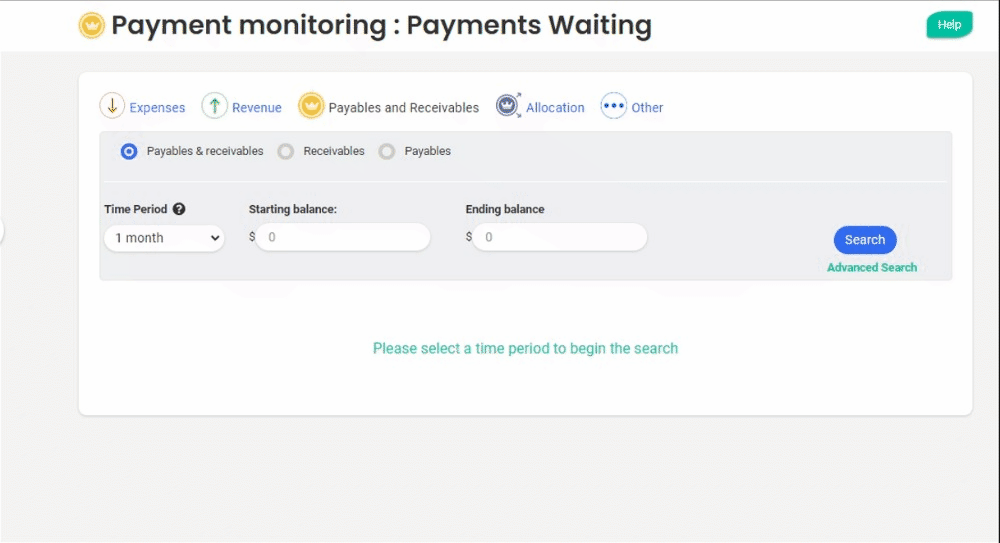1000x543 pixels.
Task: Open the Other tab
Action: click(647, 108)
